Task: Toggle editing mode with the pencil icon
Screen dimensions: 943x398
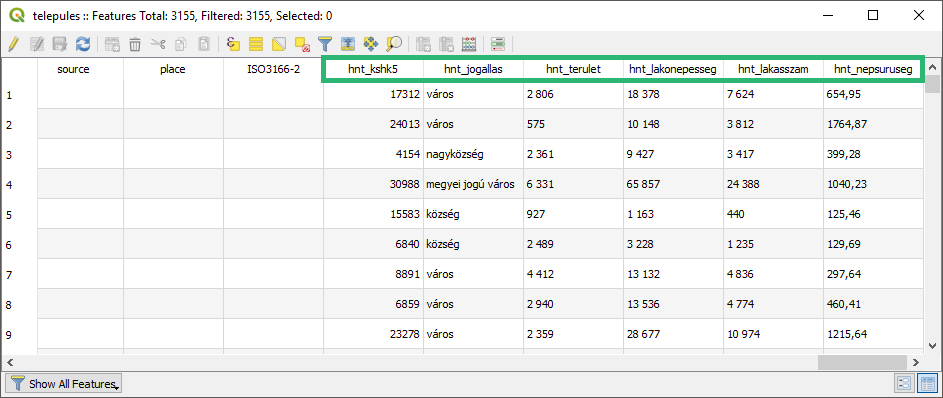Action: click(x=14, y=43)
